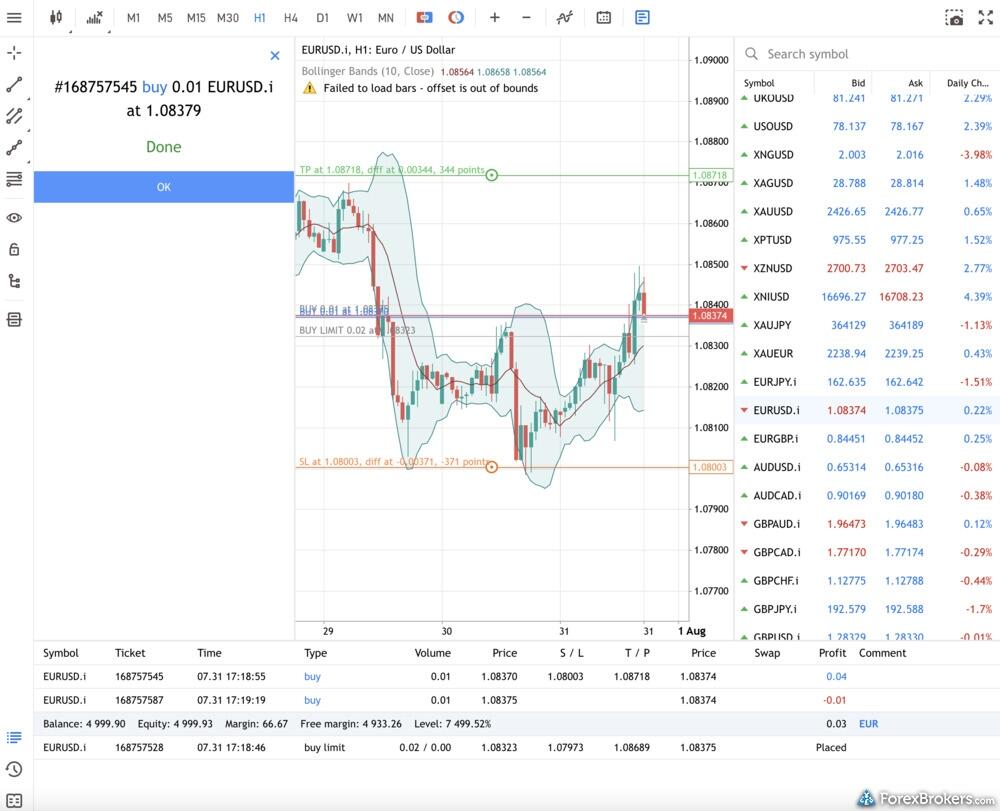Image resolution: width=1000 pixels, height=811 pixels.
Task: Click OK to confirm the order
Action: click(164, 187)
